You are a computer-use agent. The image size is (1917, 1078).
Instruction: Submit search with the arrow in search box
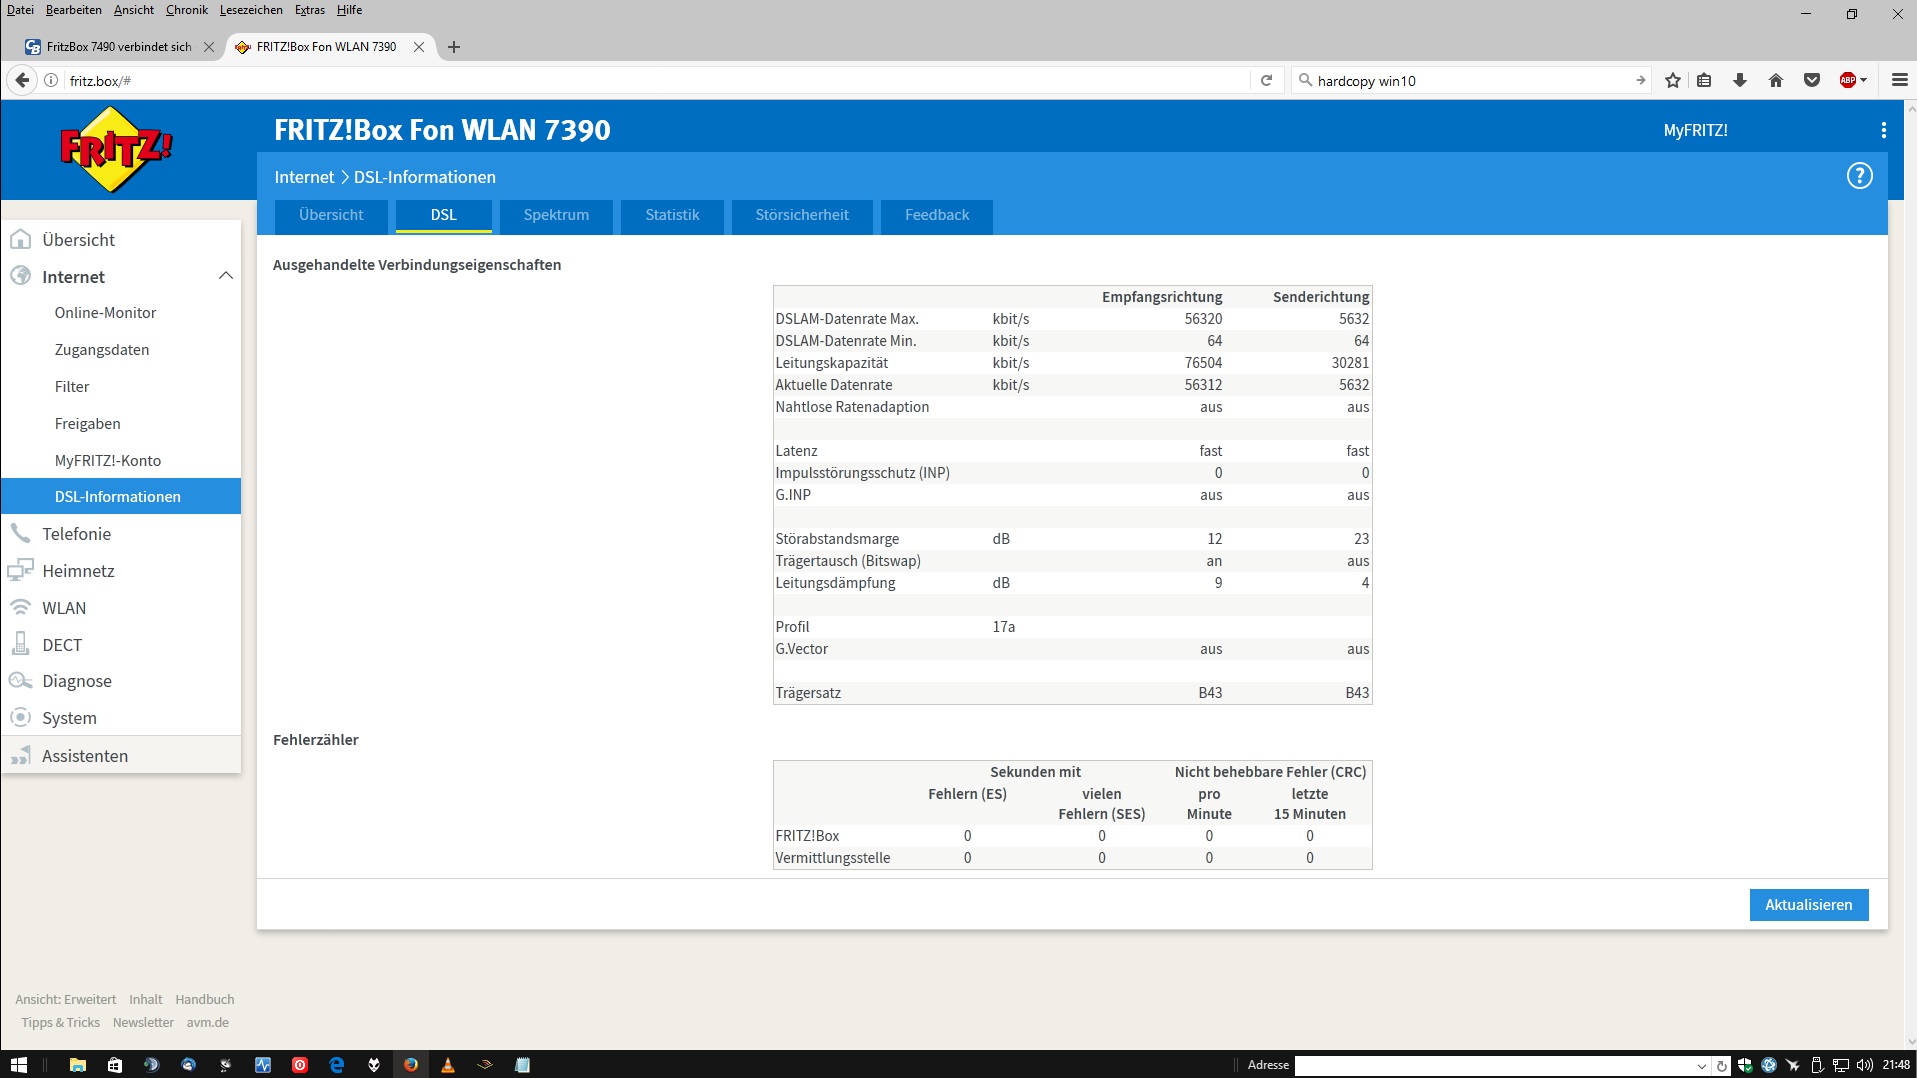1640,80
